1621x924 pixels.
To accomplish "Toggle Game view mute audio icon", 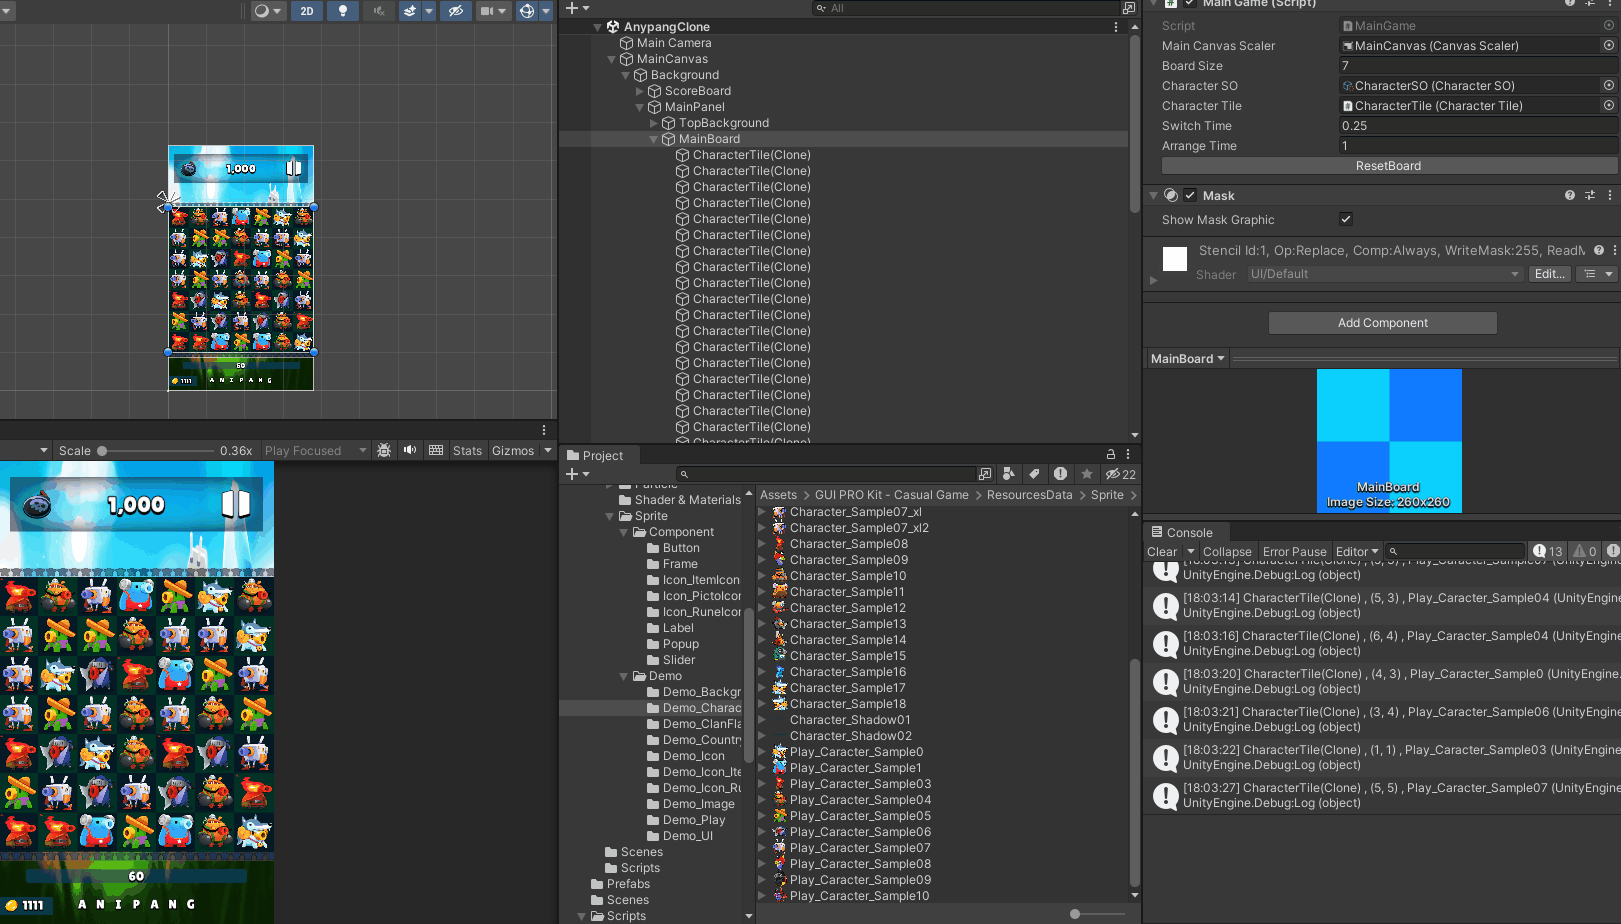I will (410, 451).
